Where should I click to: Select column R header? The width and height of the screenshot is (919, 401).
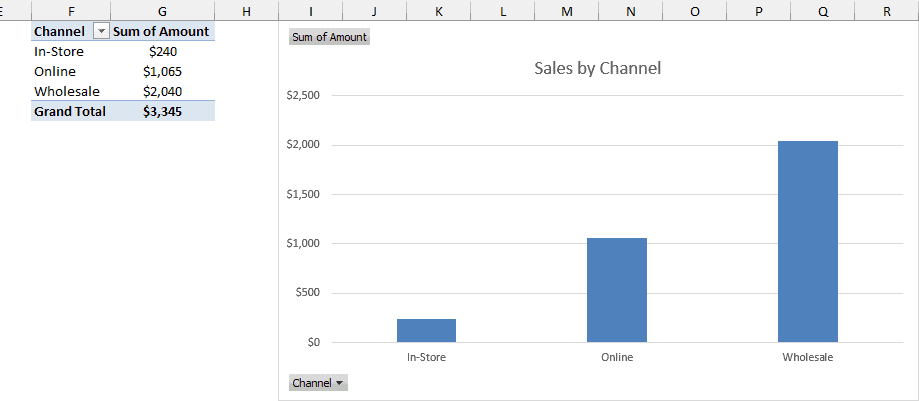[887, 11]
